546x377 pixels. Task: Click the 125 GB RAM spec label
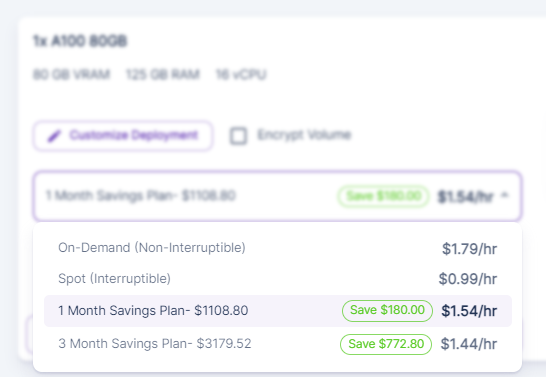(163, 74)
